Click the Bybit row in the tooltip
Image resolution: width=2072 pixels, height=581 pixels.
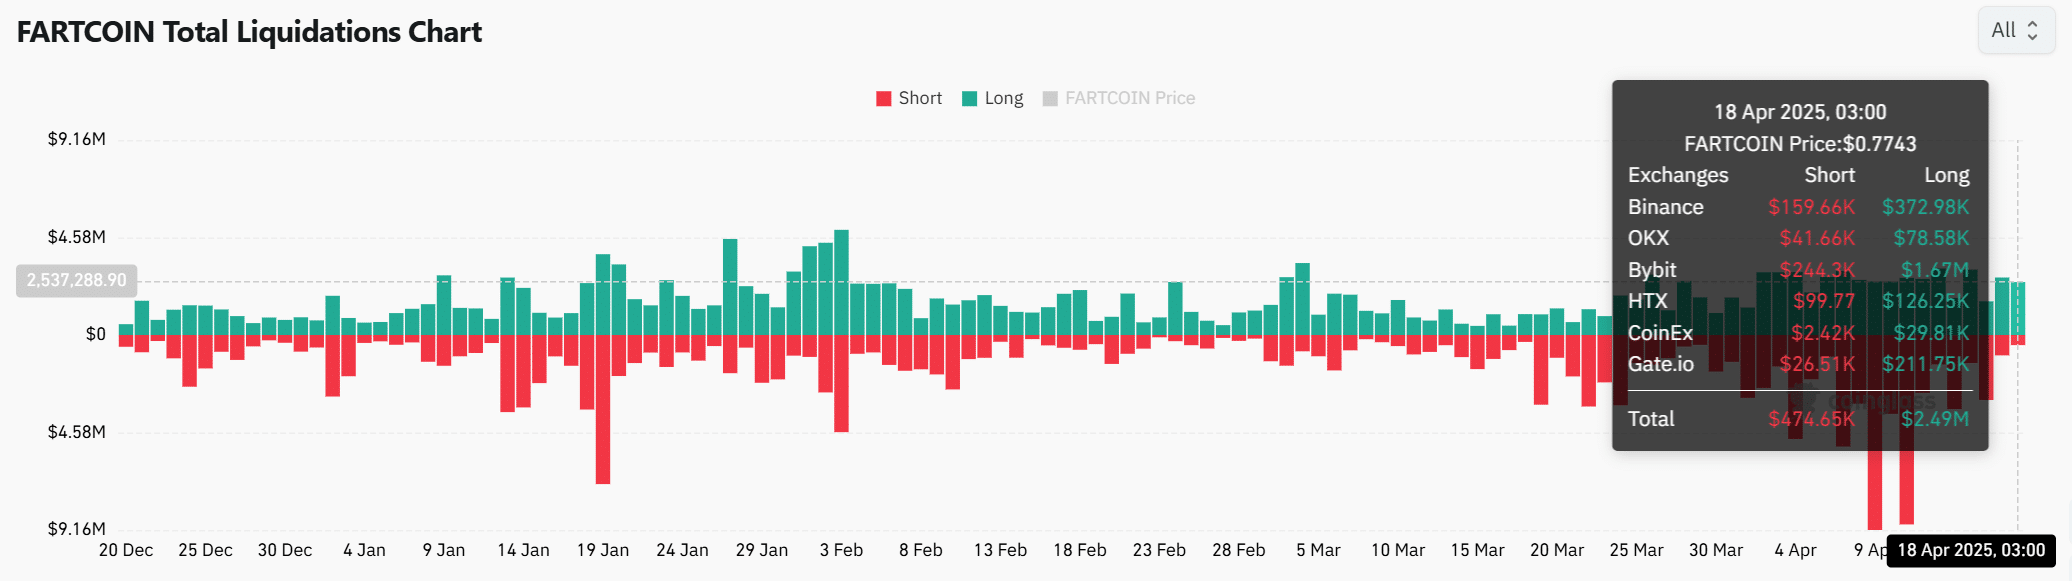(x=1798, y=270)
